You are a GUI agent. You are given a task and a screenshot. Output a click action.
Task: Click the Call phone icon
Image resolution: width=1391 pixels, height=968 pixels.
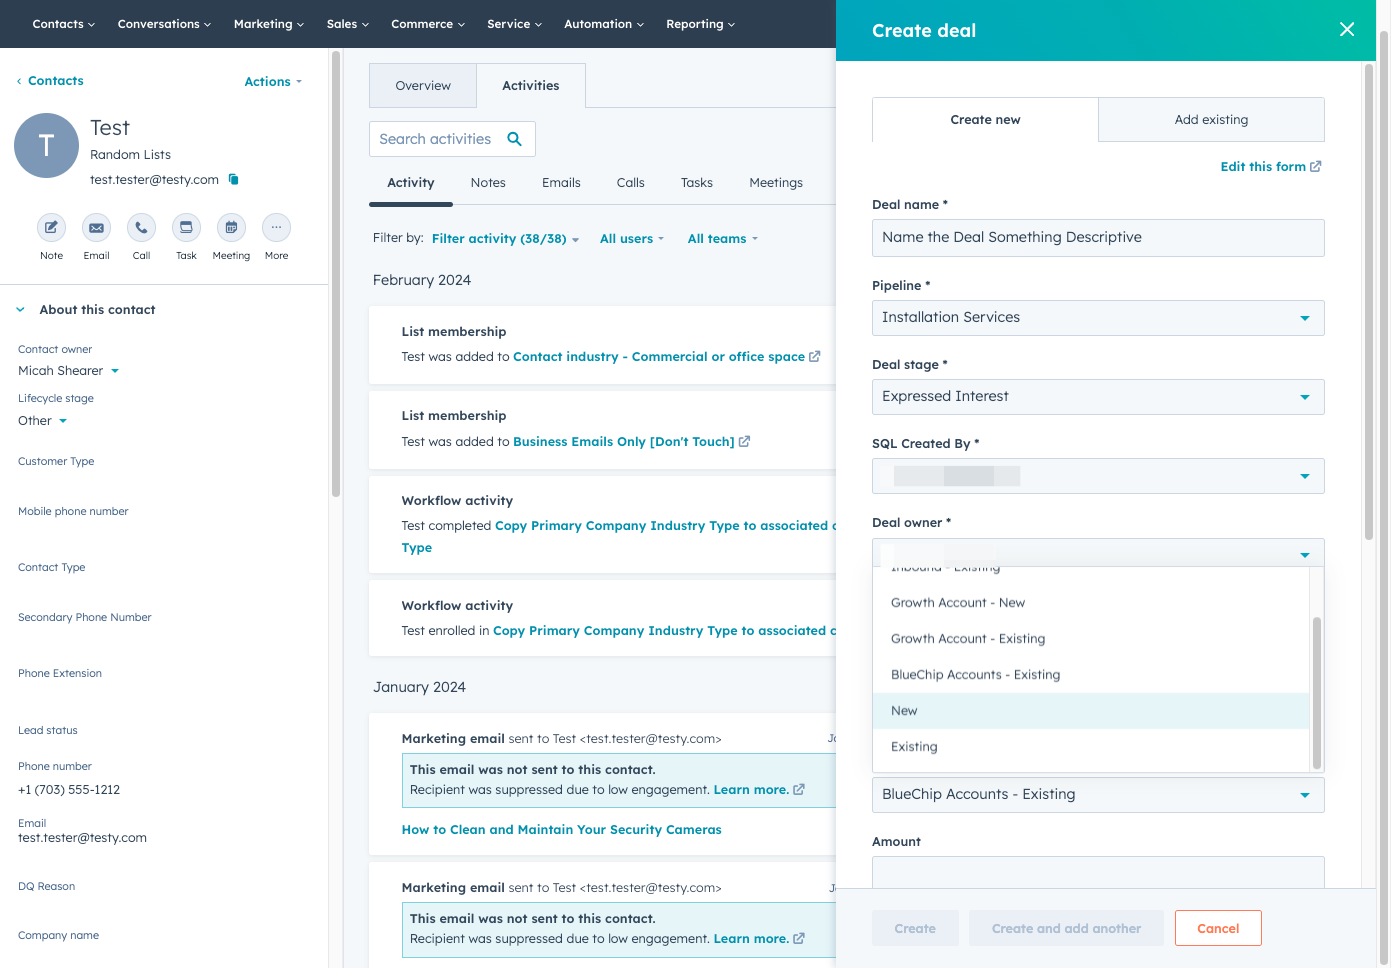(141, 228)
